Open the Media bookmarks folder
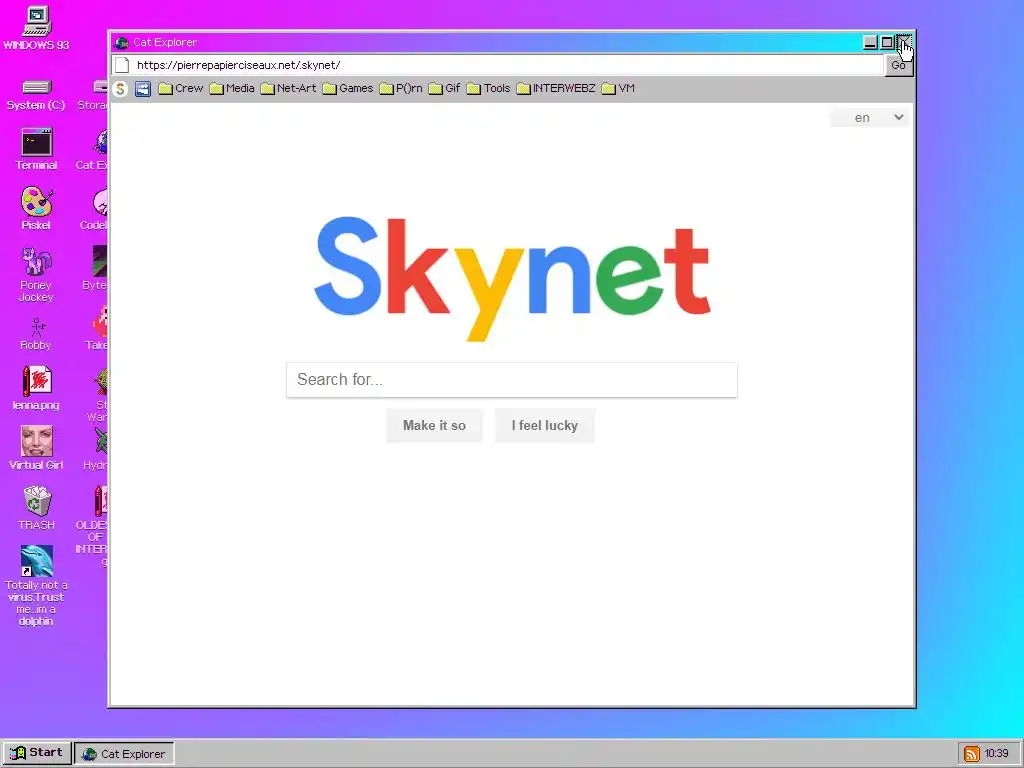Screen dimensions: 1024x768 [x=232, y=88]
